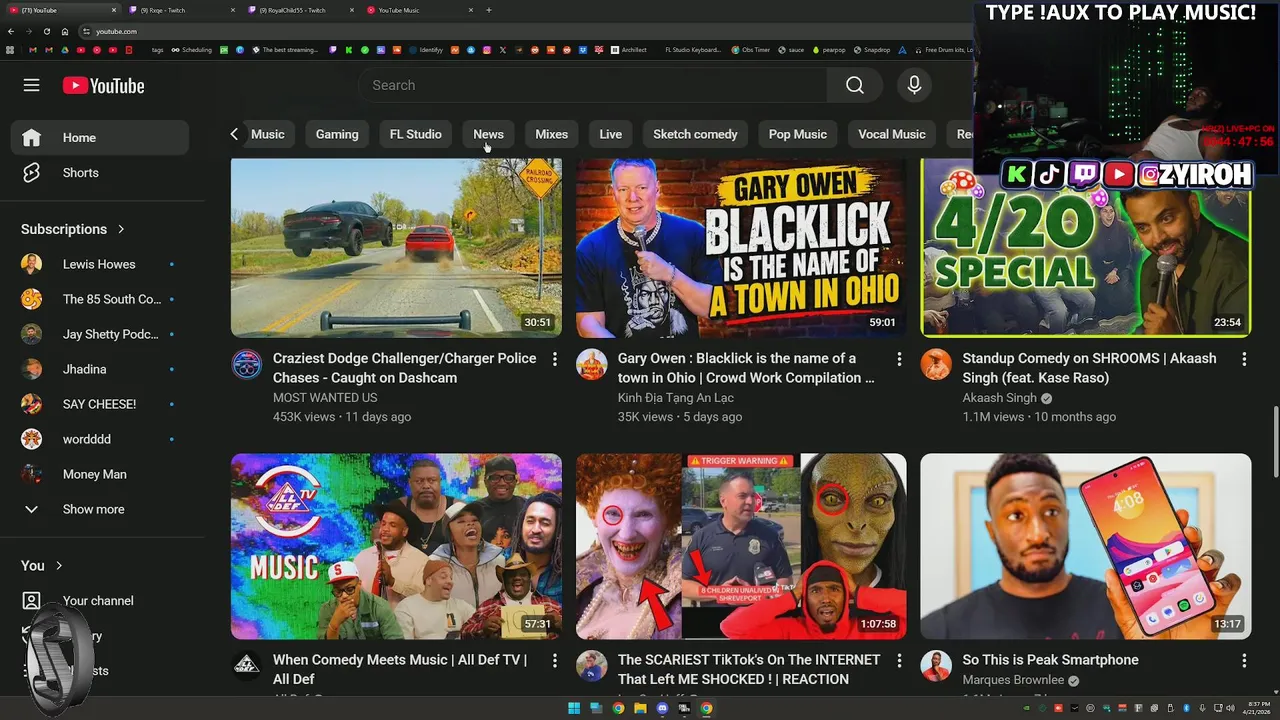The height and width of the screenshot is (720, 1280).
Task: Open wordddd subscription
Action: [98, 439]
